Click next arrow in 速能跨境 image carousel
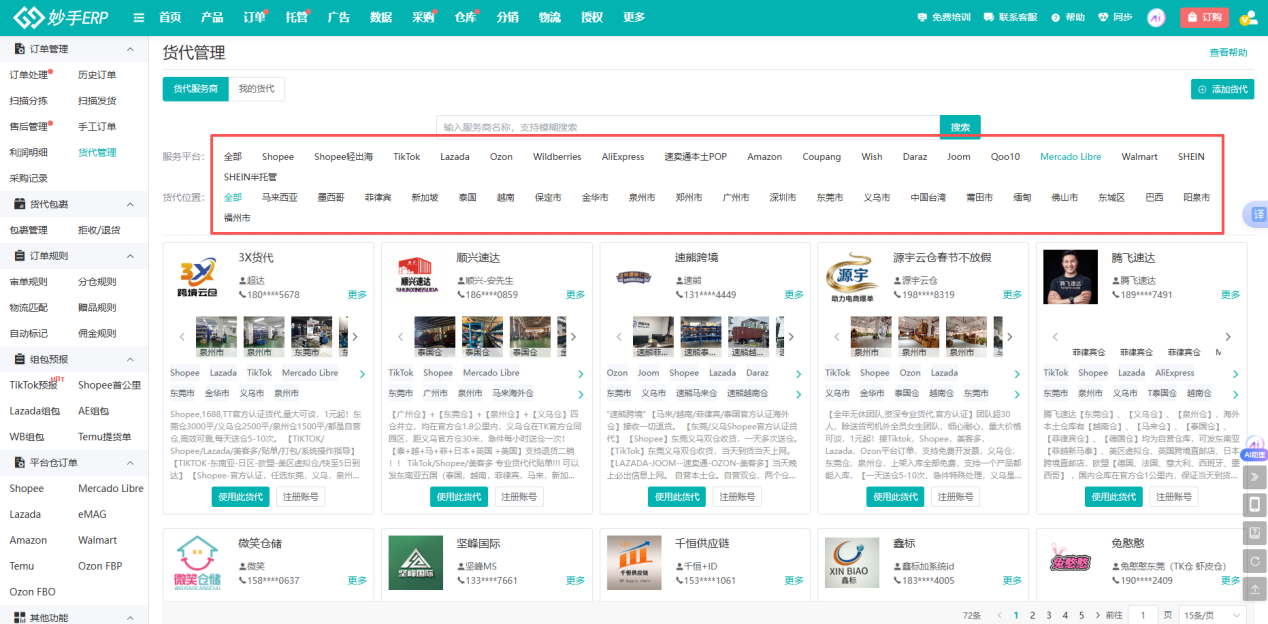 pyautogui.click(x=792, y=337)
